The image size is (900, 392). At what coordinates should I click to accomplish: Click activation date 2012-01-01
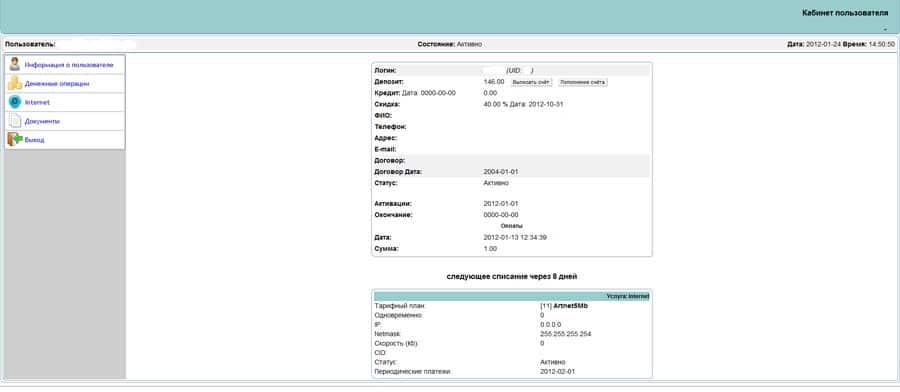501,204
